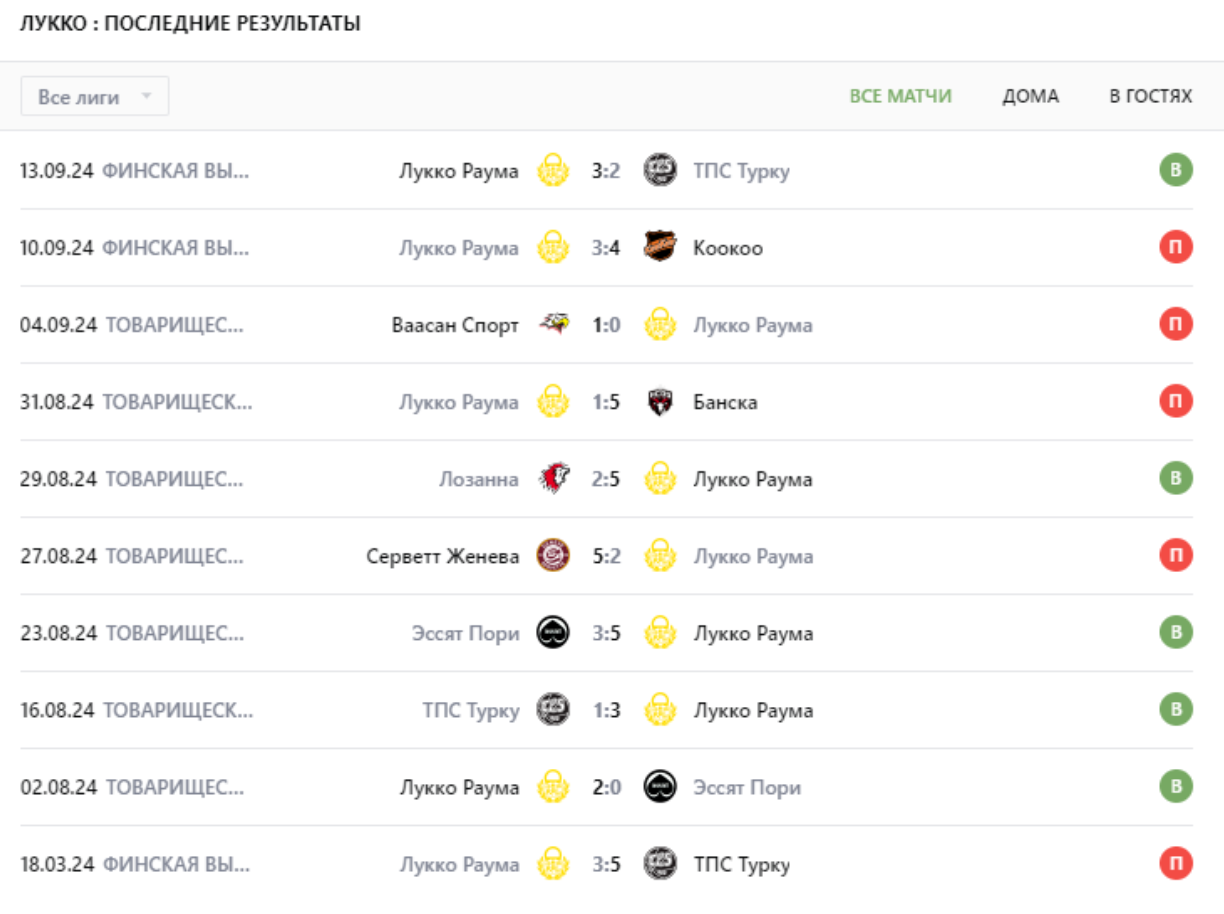The width and height of the screenshot is (1224, 914).
Task: Click the ТПС Турку logo in 13.09.24 match
Action: (x=659, y=170)
